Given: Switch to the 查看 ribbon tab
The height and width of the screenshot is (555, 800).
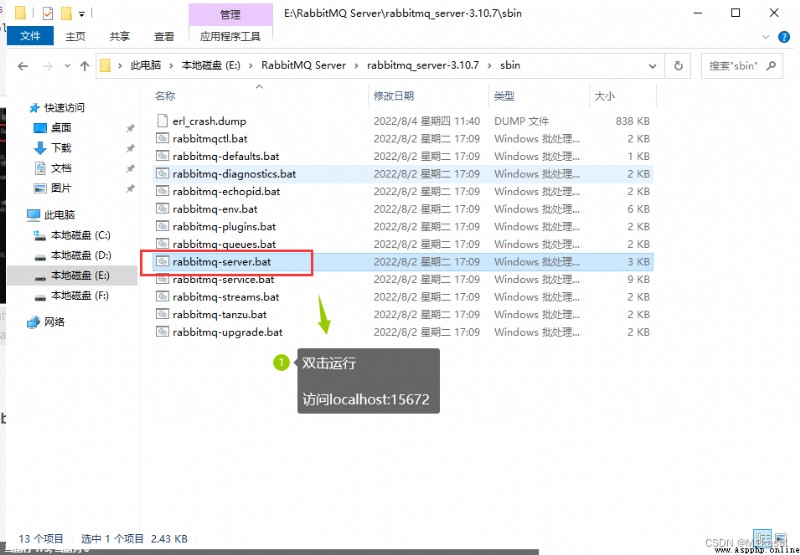Looking at the screenshot, I should 164,36.
